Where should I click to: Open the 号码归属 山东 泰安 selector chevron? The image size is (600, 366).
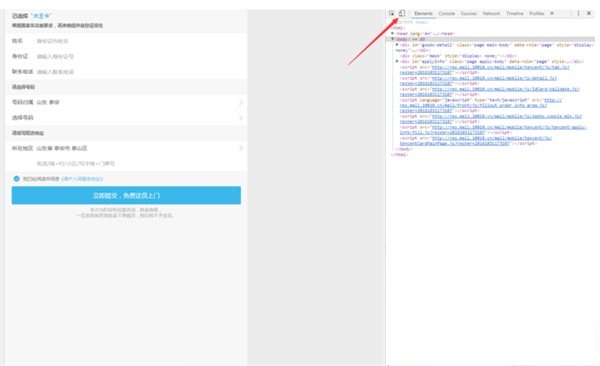[241, 102]
